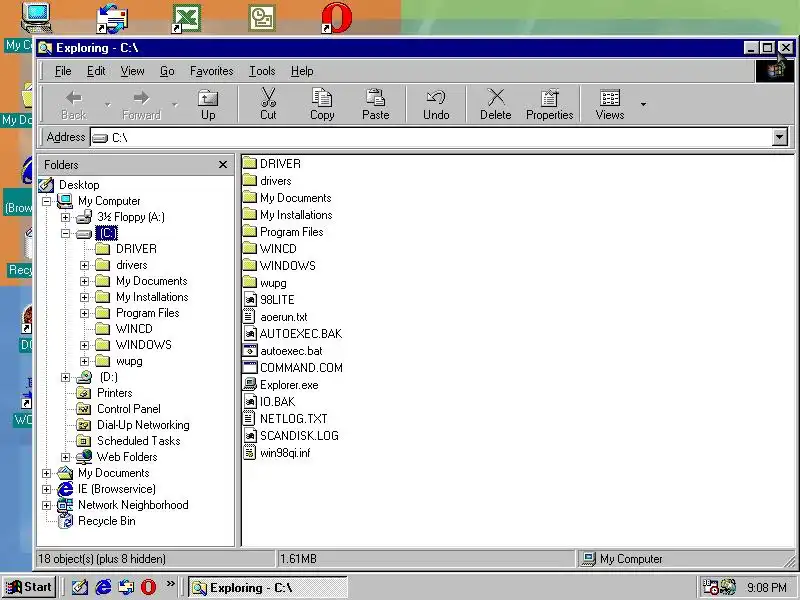Expand the Network Neighborhood node
The width and height of the screenshot is (800, 600).
click(x=46, y=506)
